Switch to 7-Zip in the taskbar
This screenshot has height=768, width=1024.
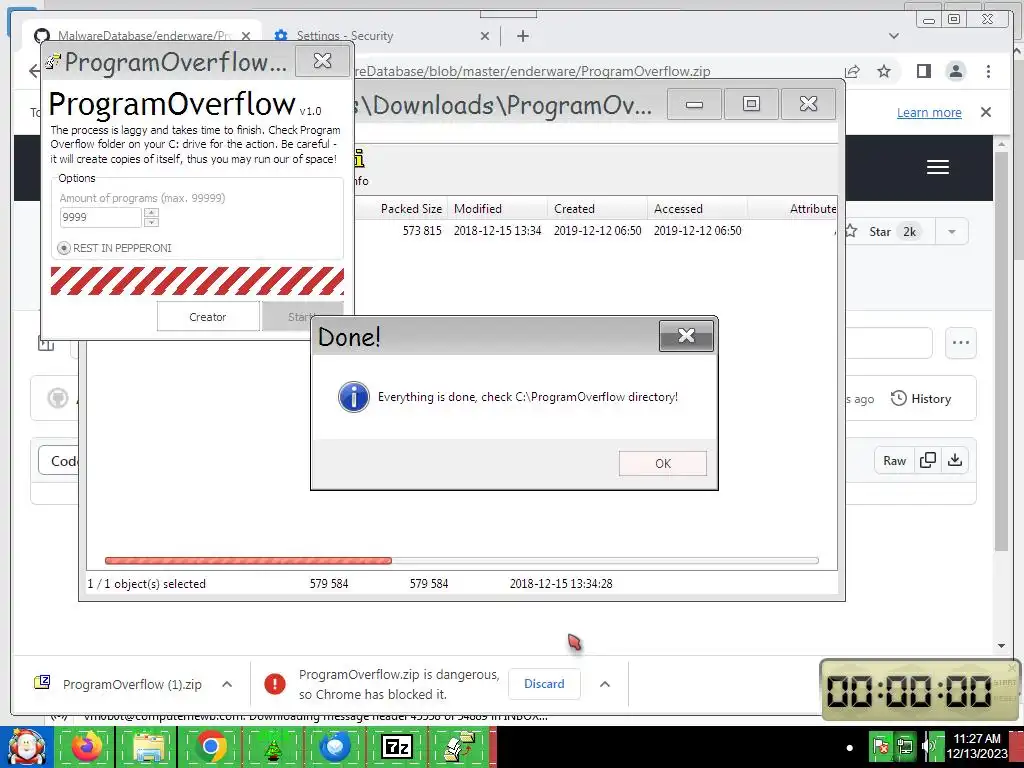coord(397,747)
